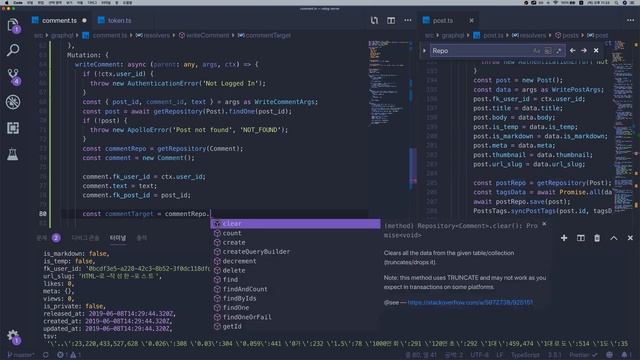Select 'getId' suggestion in autocomplete list
The image size is (640, 360).
(x=296, y=326)
